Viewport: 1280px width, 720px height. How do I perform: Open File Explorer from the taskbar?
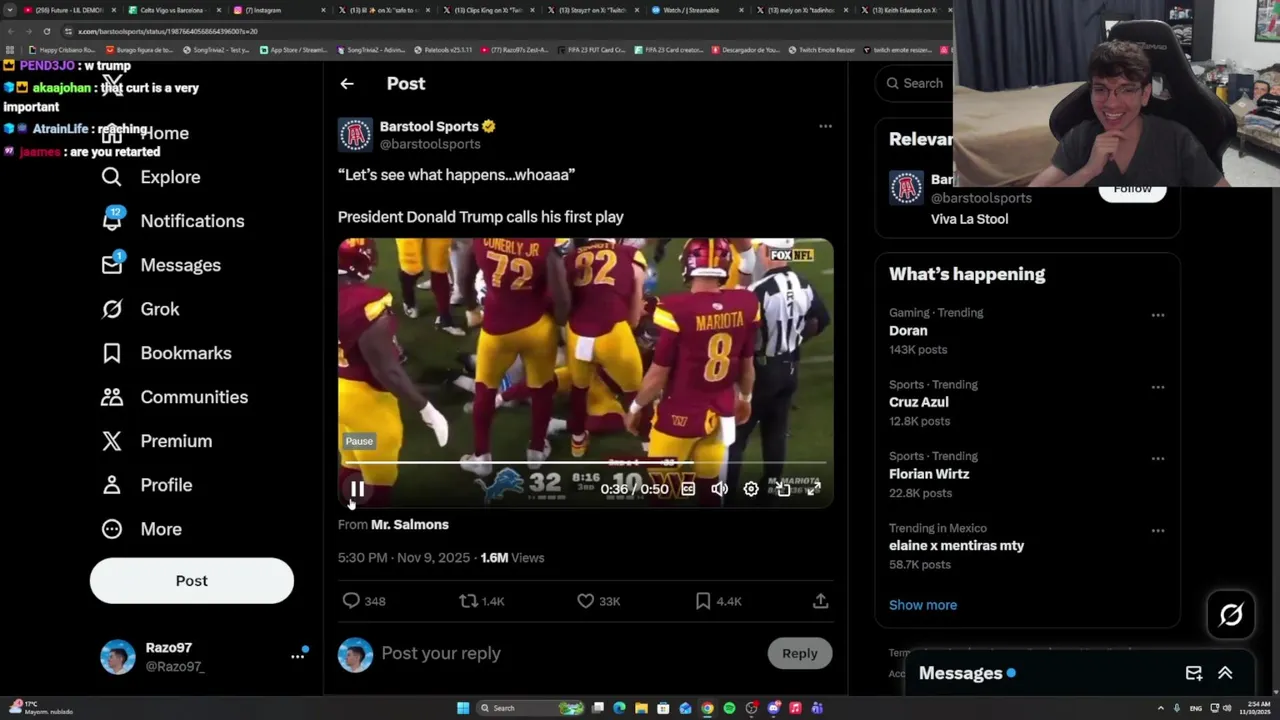641,708
